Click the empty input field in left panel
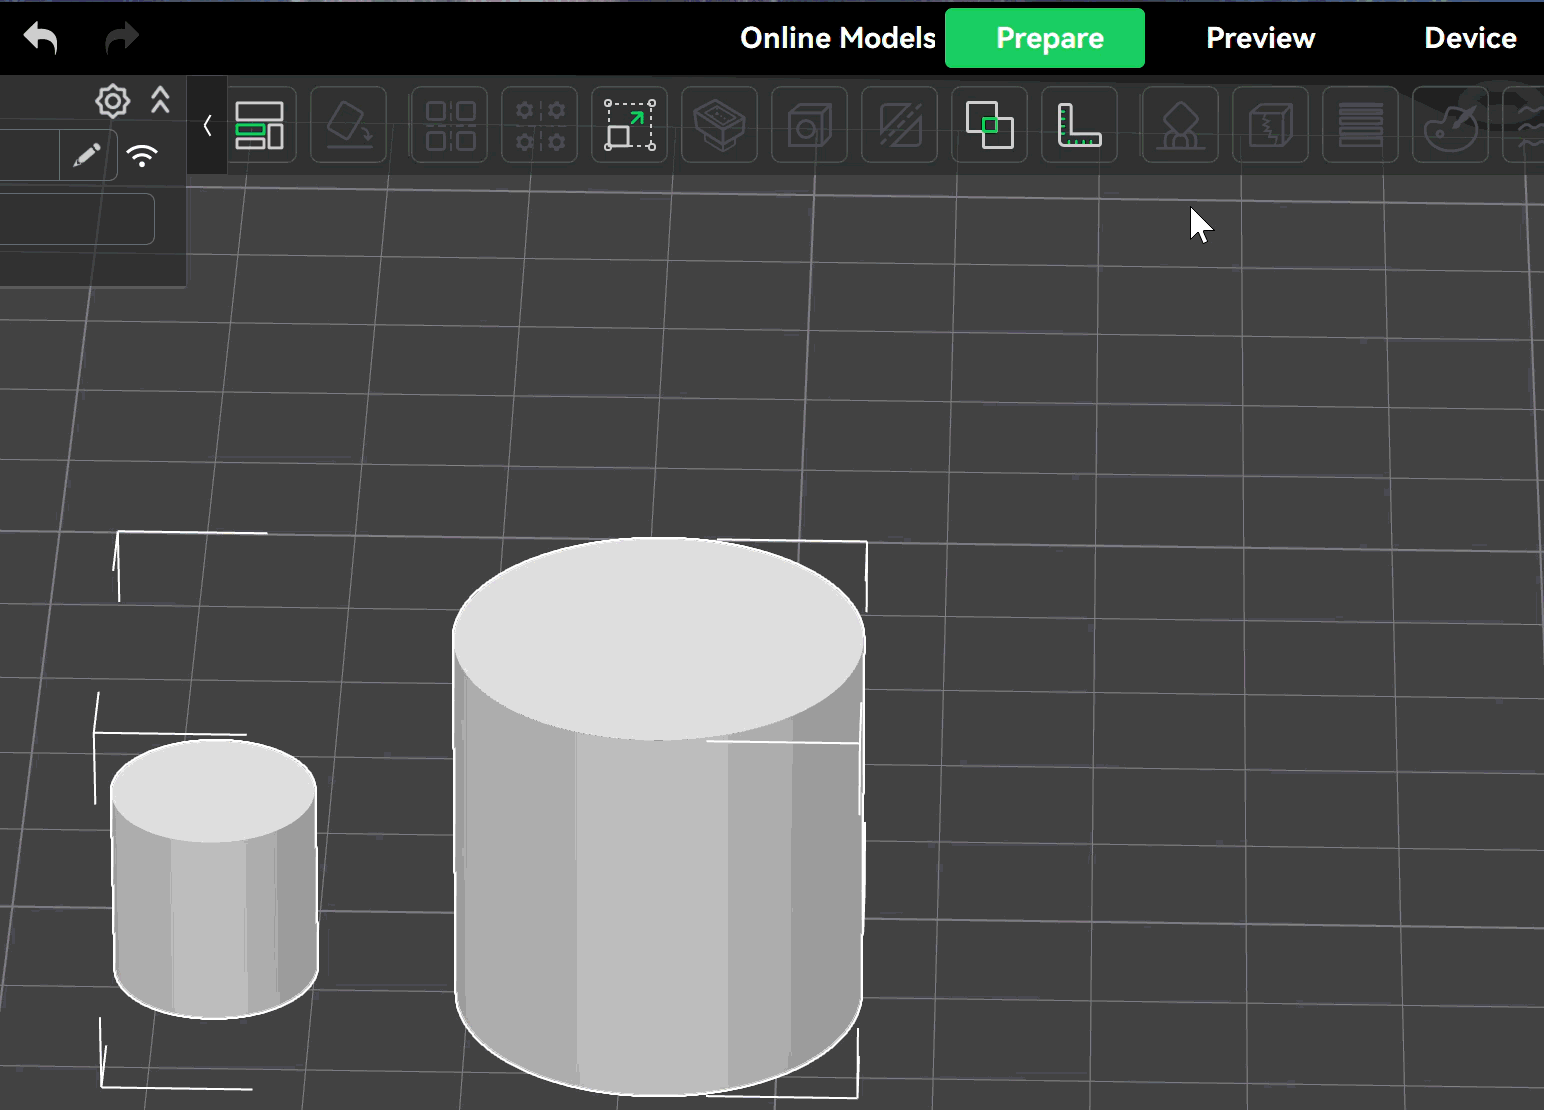This screenshot has height=1110, width=1544. click(x=77, y=219)
